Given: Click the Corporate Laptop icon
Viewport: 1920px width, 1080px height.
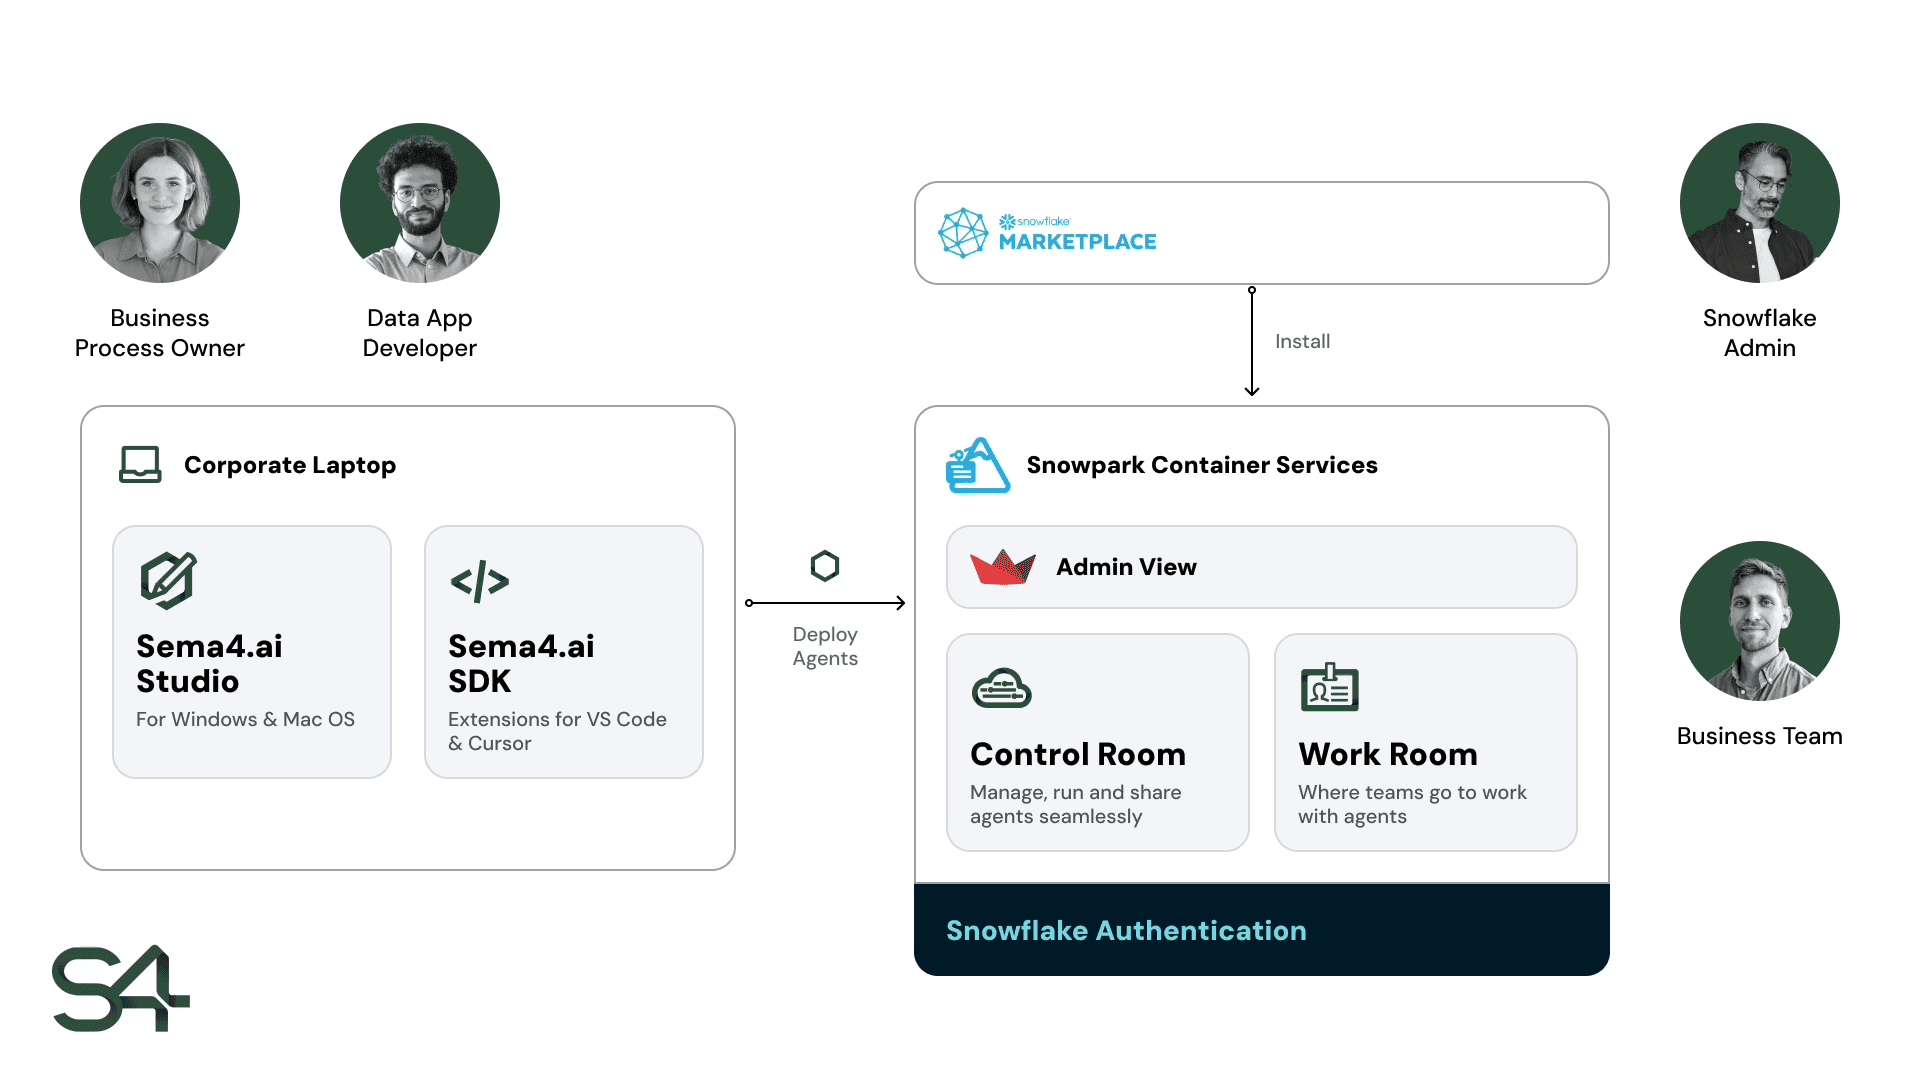Looking at the screenshot, I should (x=140, y=465).
